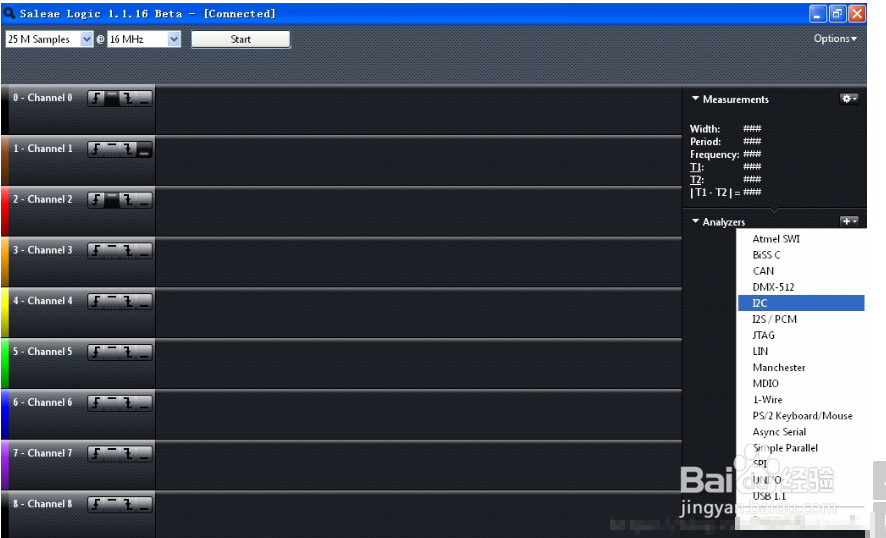Screen dimensions: 886x538
Task: Open the 16 MHz sample rate dropdown
Action: pos(174,39)
